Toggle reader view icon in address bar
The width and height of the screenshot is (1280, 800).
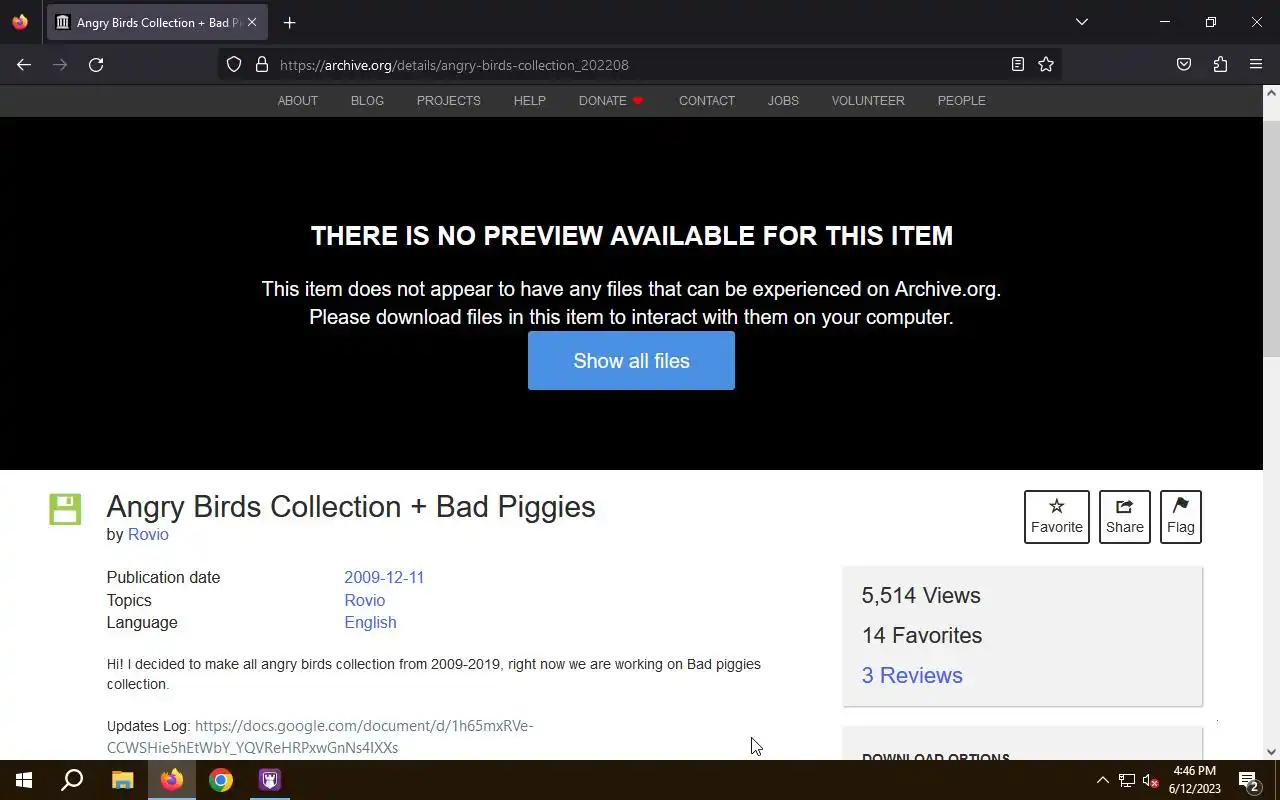point(1017,65)
